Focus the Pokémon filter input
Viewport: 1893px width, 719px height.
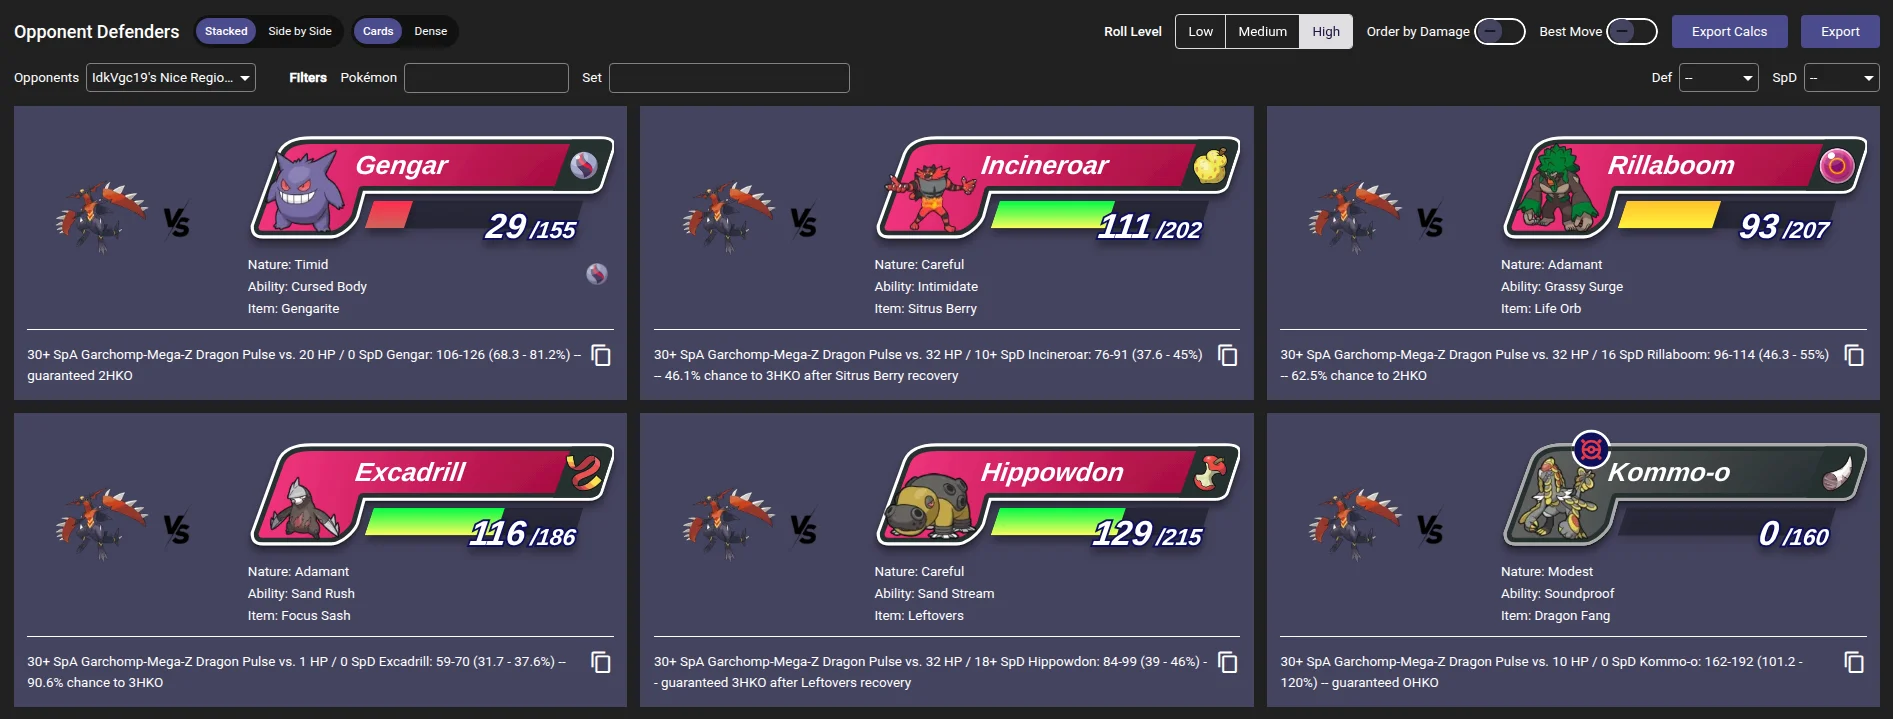click(x=486, y=77)
